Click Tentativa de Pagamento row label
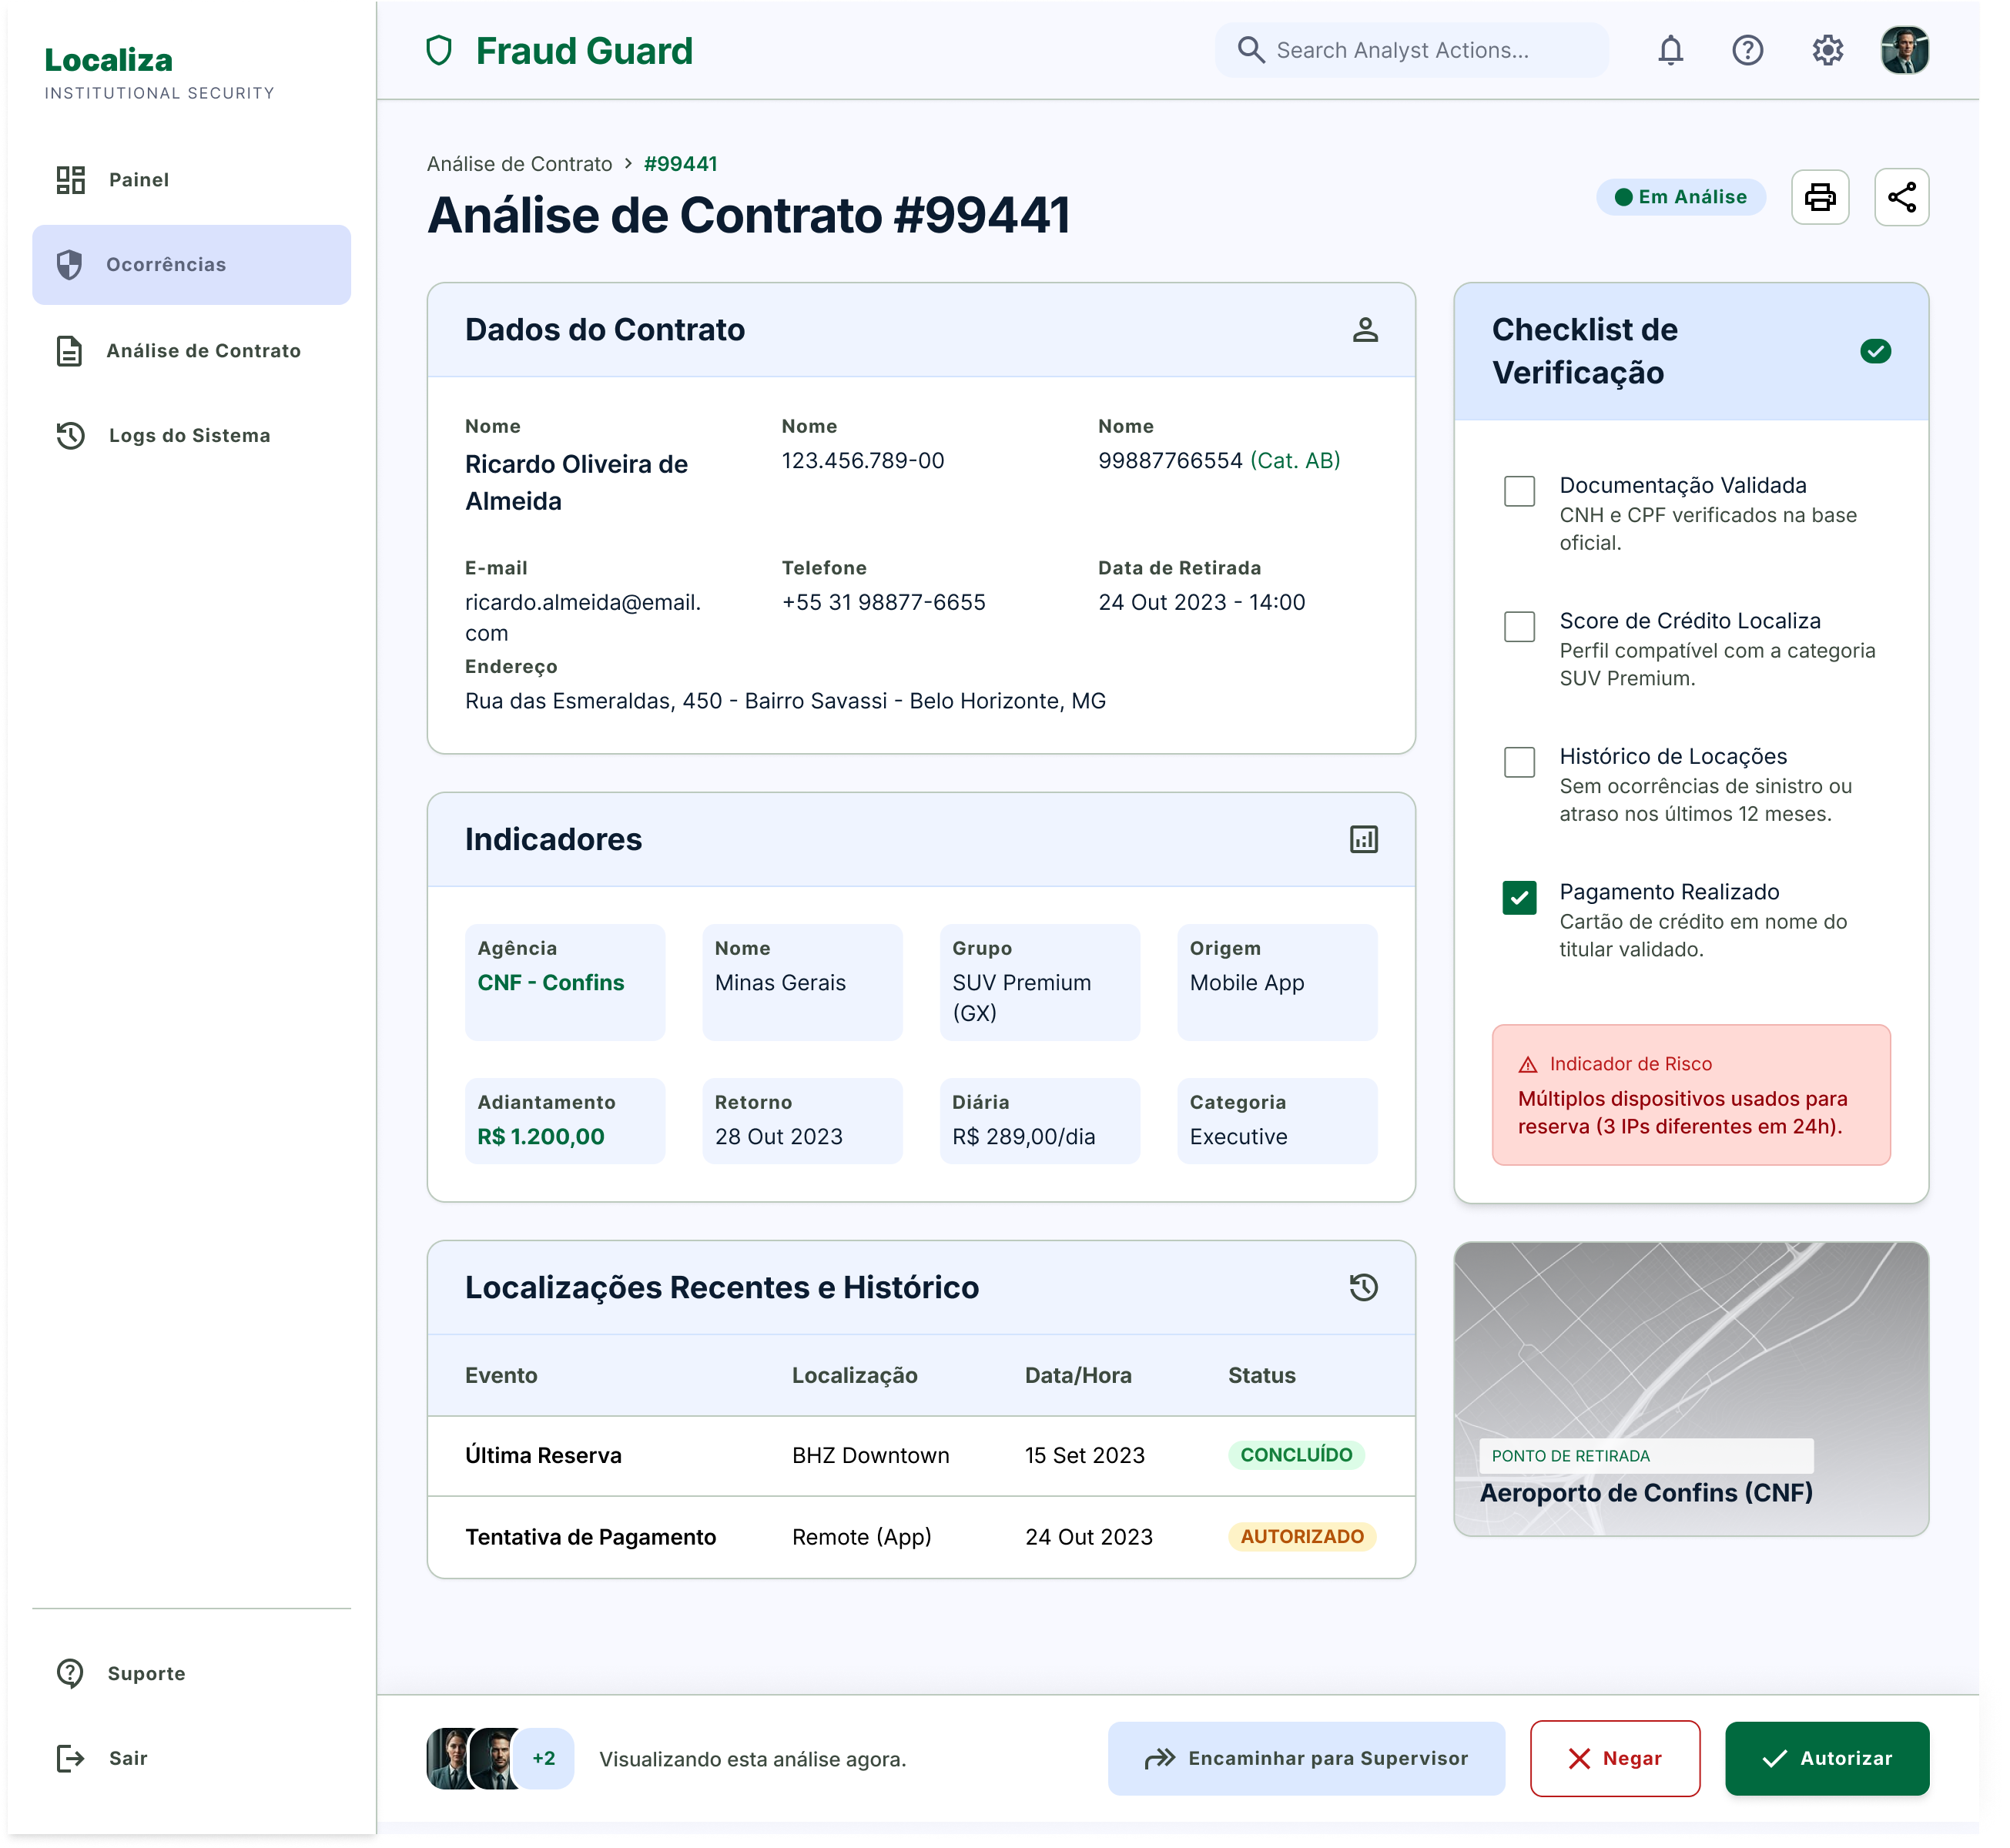Screen dimensions: 2010x1848 590,1536
